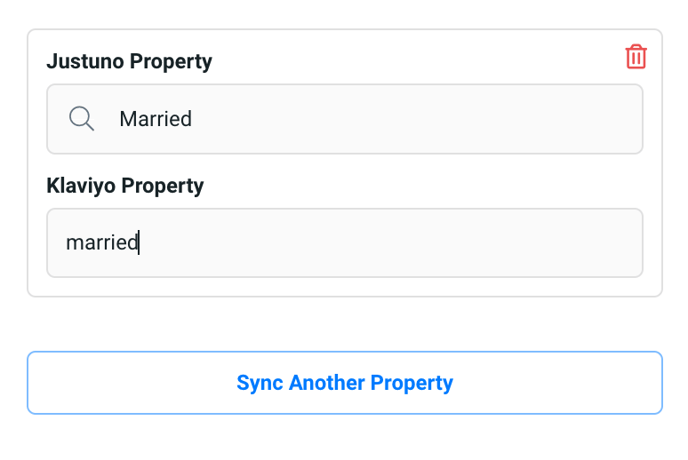Click the Sync Another Property button

pos(345,382)
